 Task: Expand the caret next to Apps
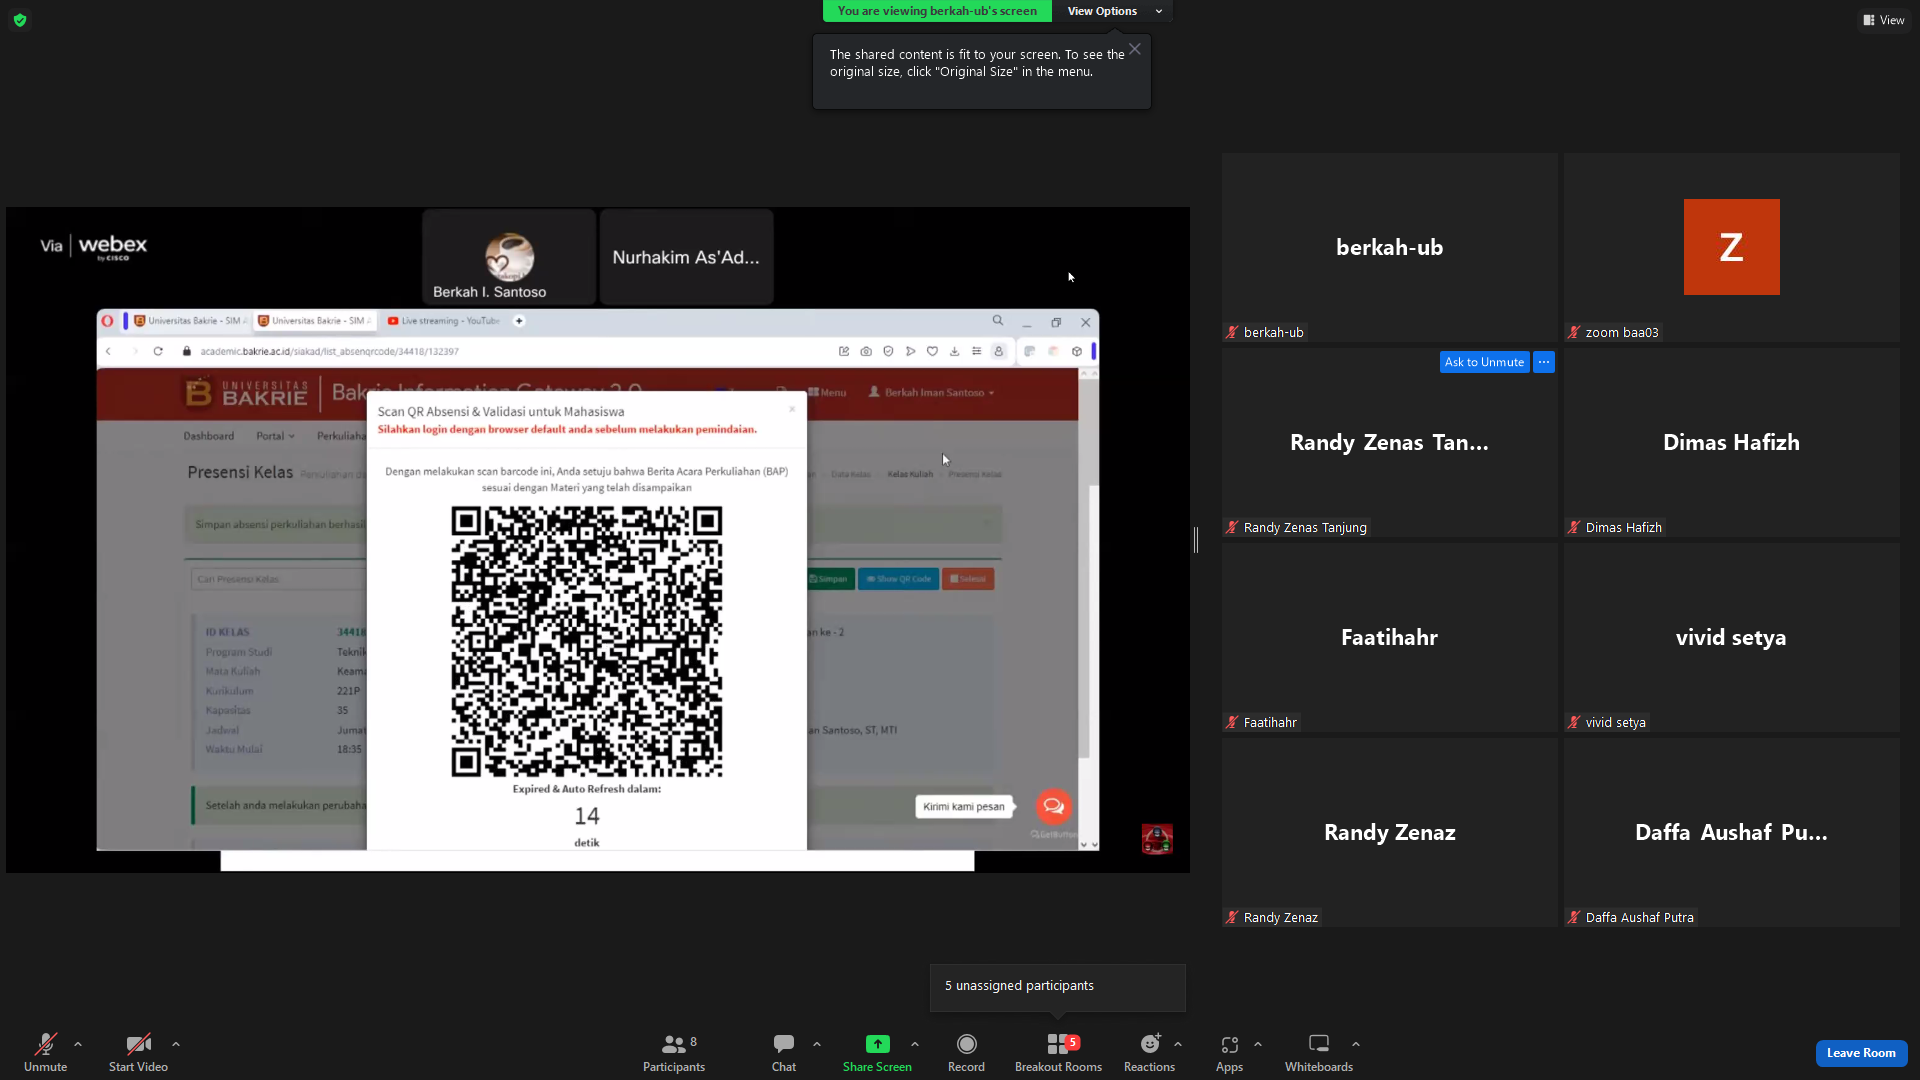1258,1044
